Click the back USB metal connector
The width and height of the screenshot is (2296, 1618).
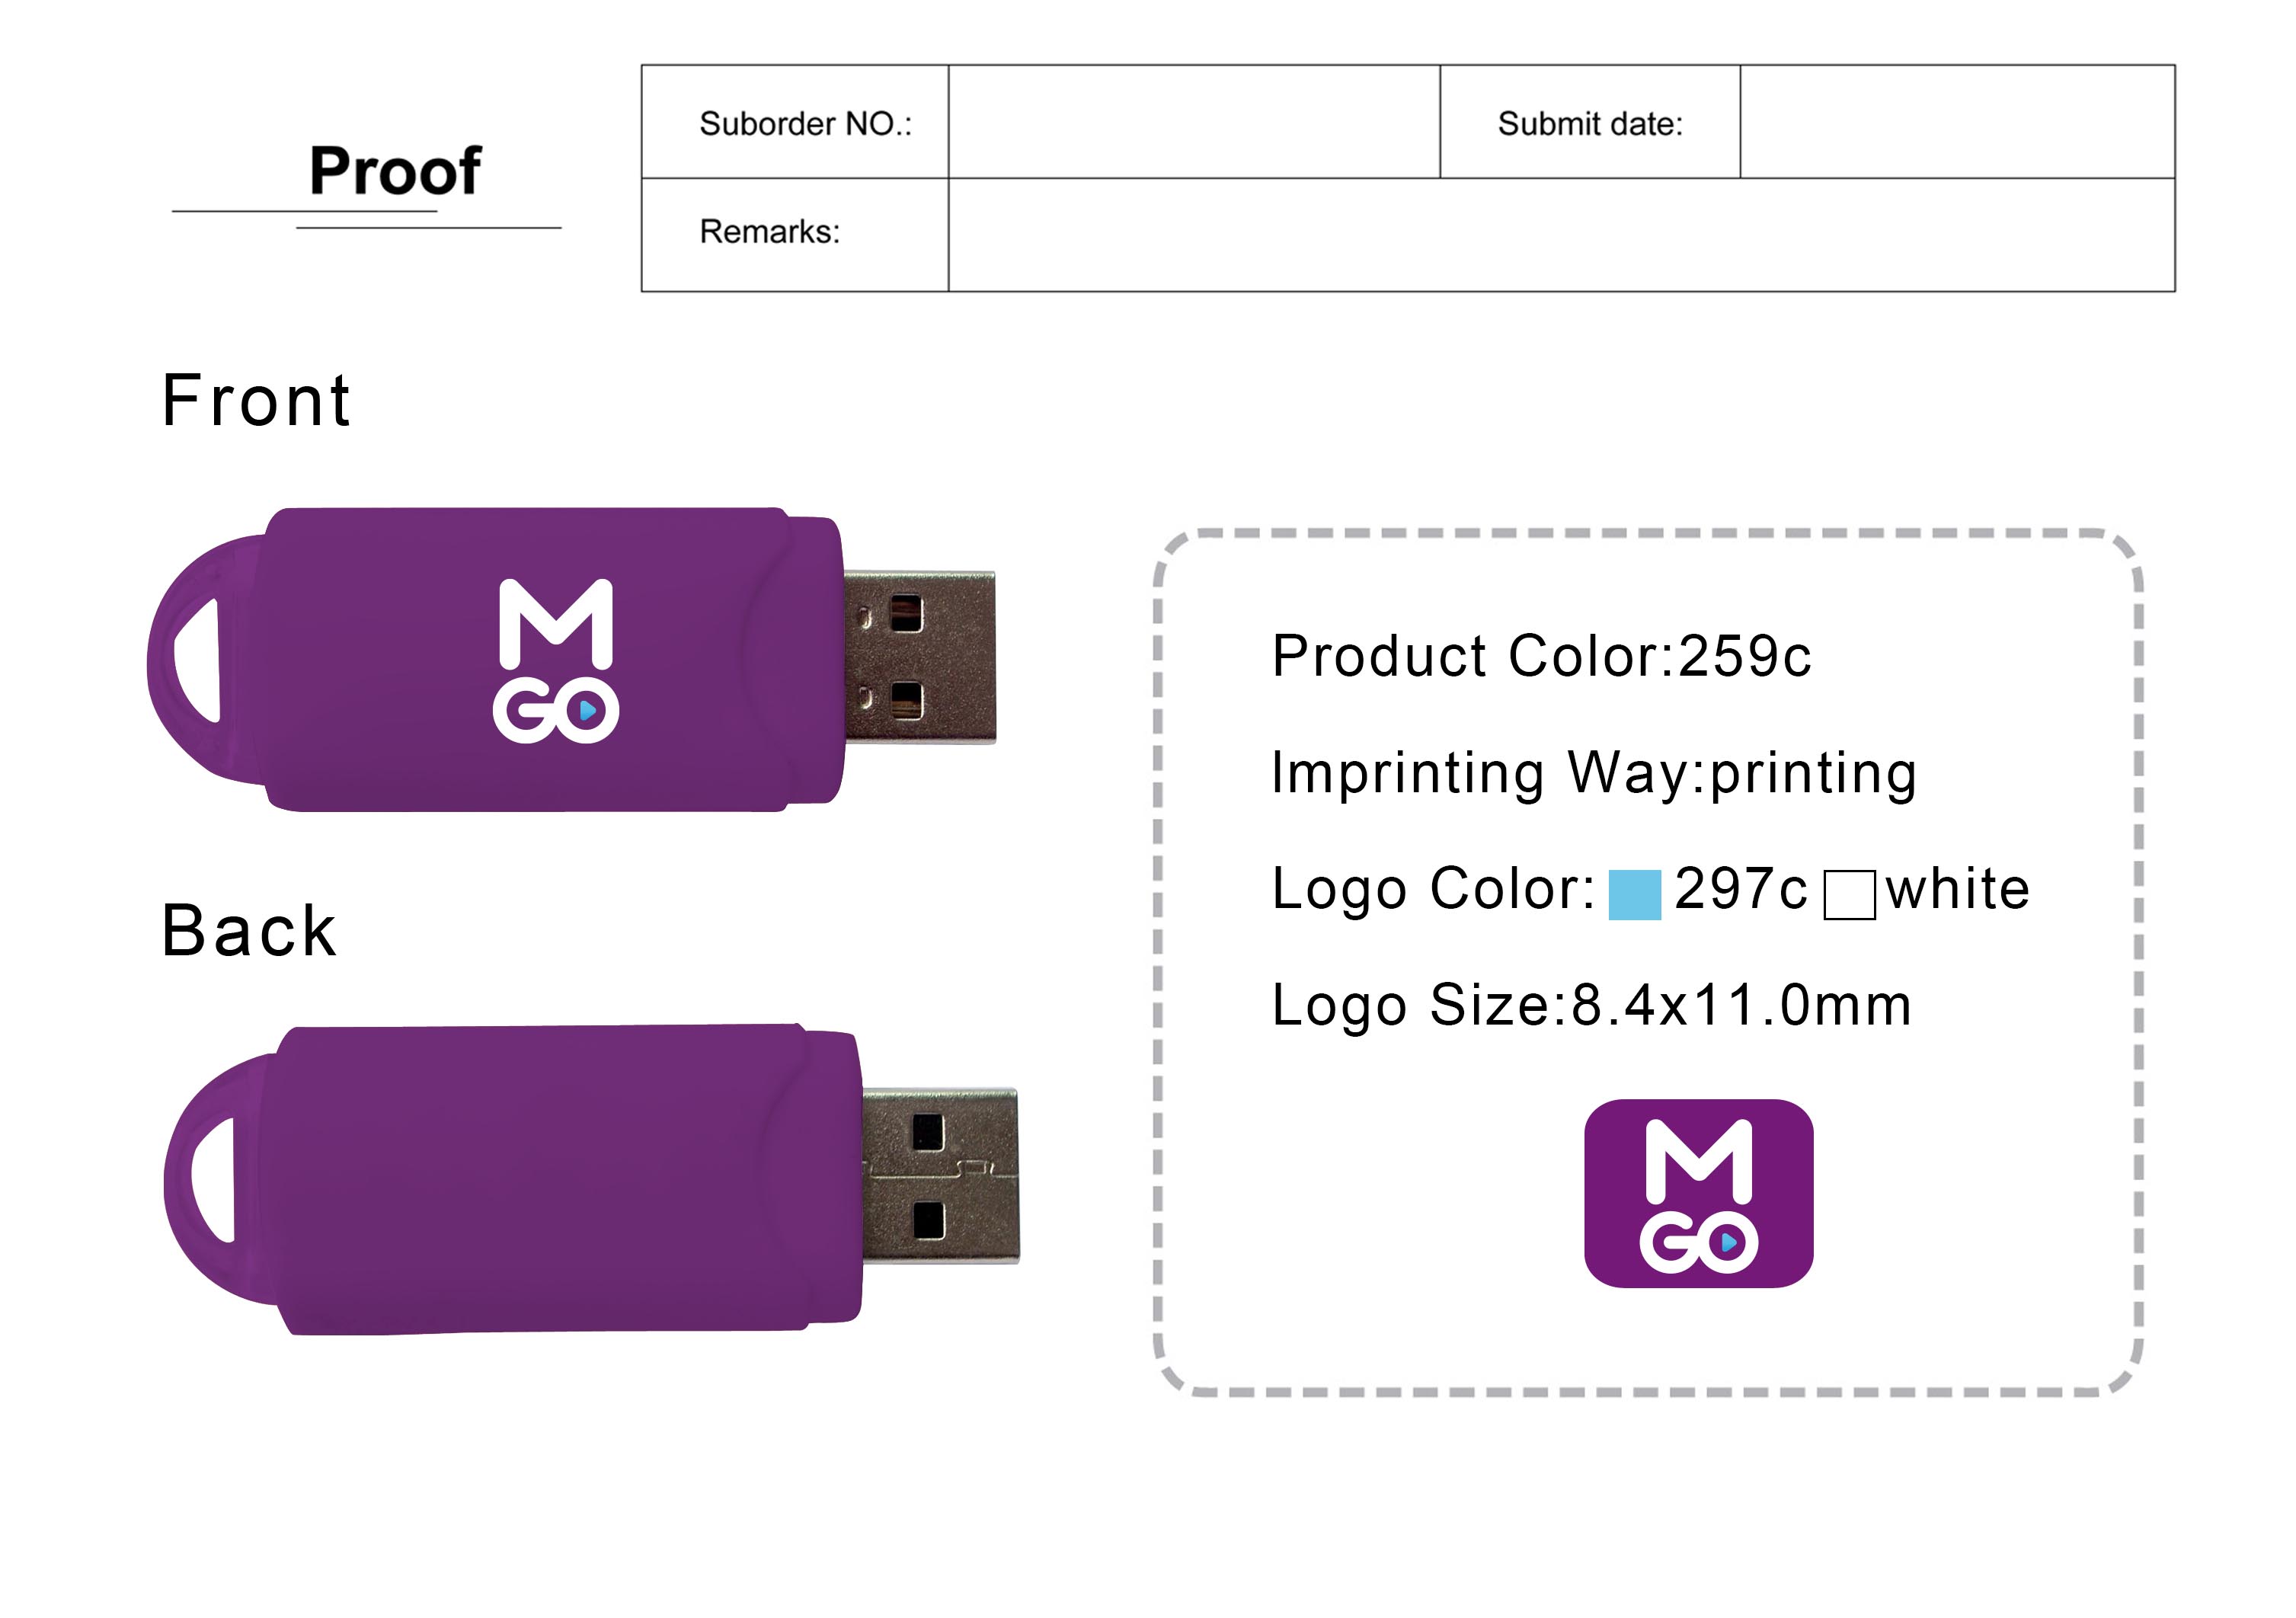[x=940, y=1176]
